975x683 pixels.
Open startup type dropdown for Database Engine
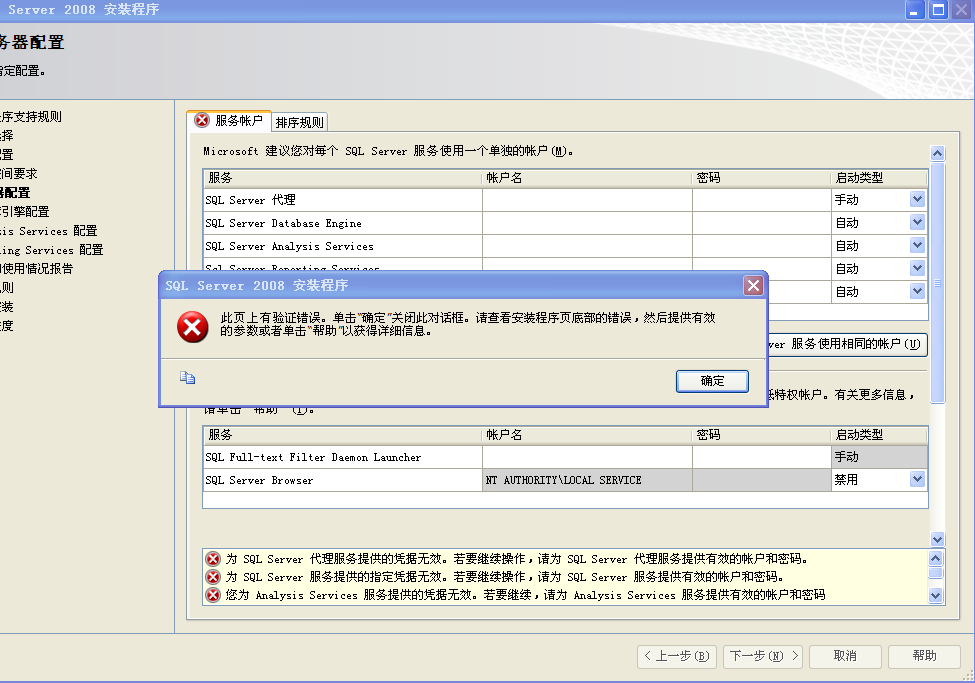coord(917,223)
